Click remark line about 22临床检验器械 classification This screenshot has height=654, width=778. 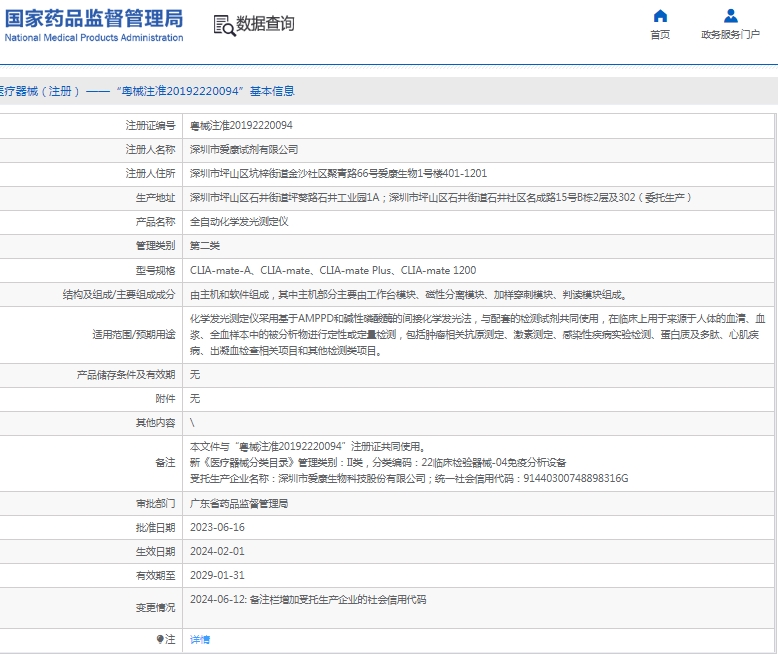point(378,462)
